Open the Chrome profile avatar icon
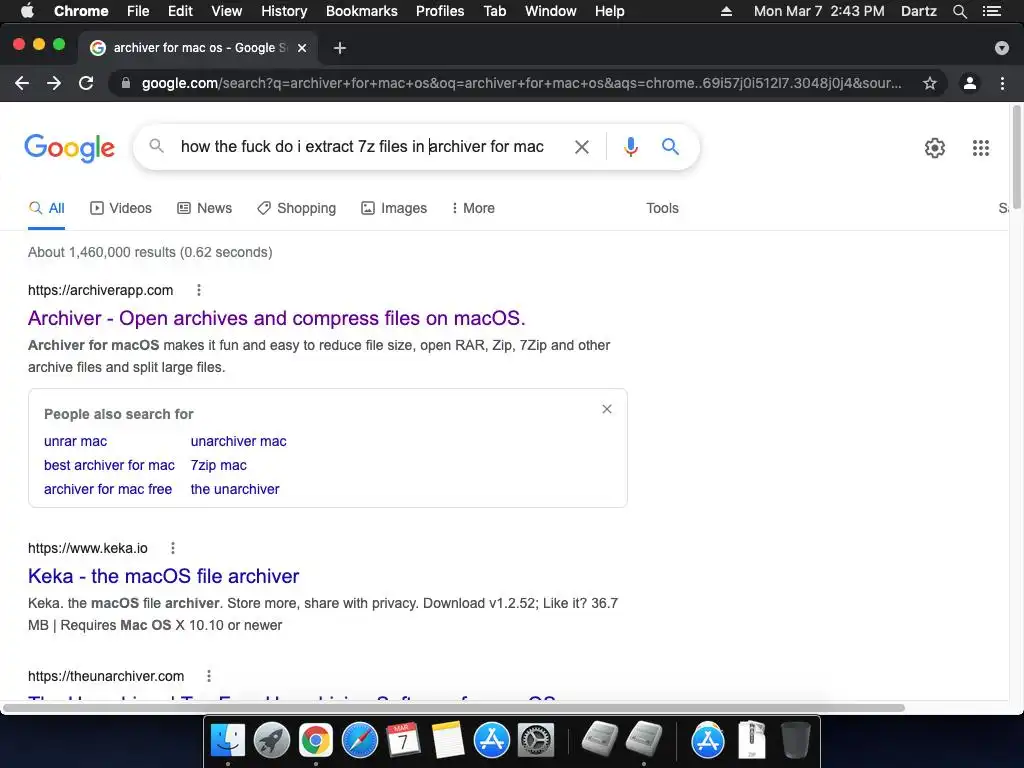Viewport: 1024px width, 768px height. tap(970, 83)
